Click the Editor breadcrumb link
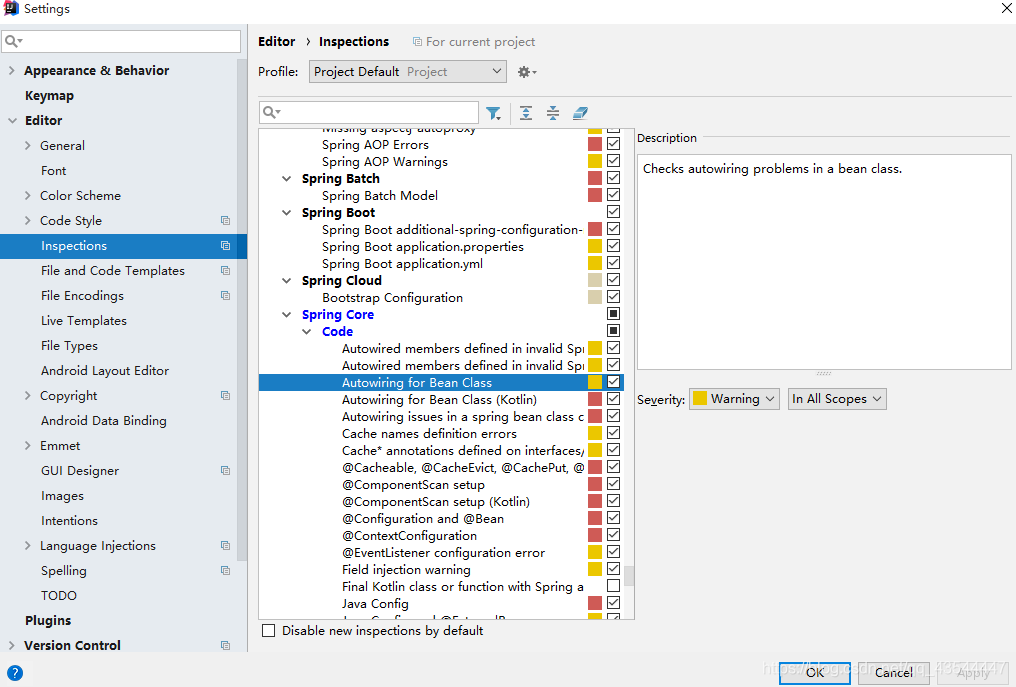 click(277, 41)
